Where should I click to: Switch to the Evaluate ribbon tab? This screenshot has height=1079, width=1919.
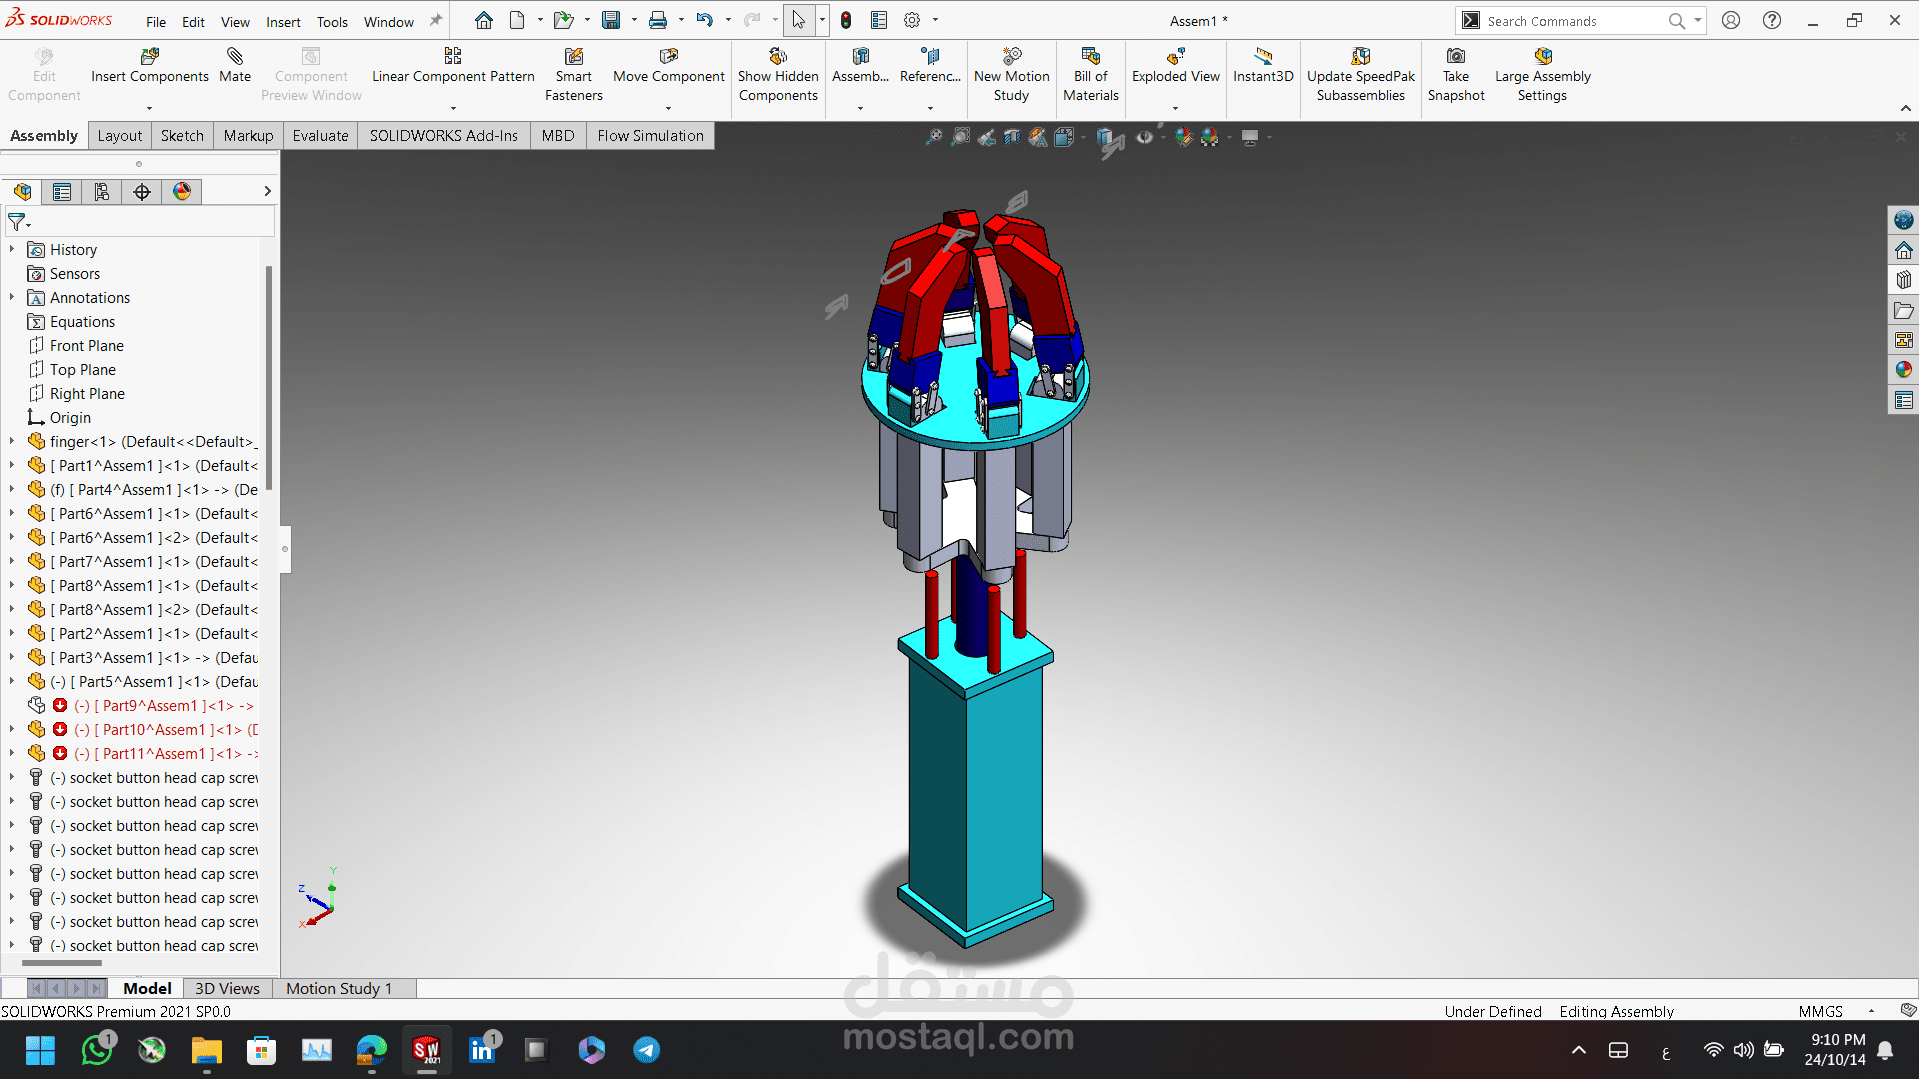320,136
